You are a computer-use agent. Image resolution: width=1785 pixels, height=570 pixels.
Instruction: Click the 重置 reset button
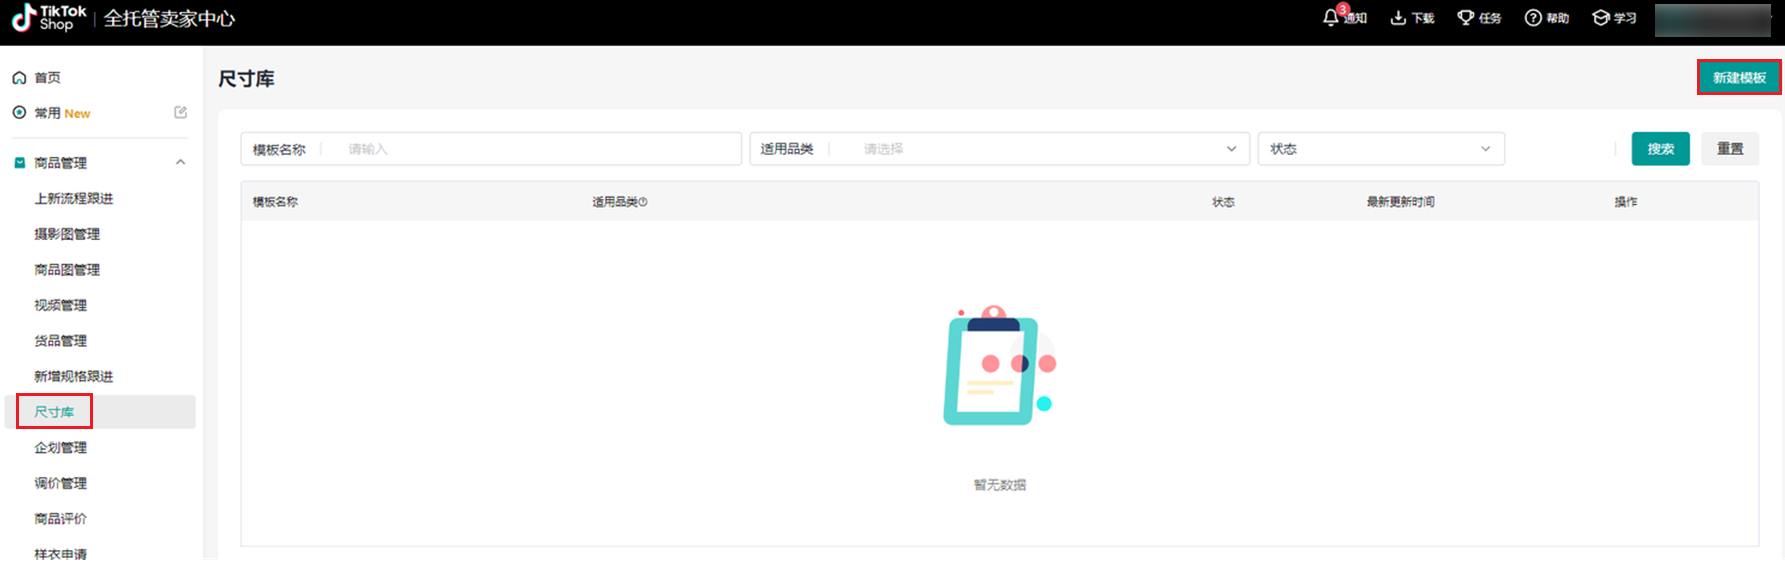(x=1729, y=149)
